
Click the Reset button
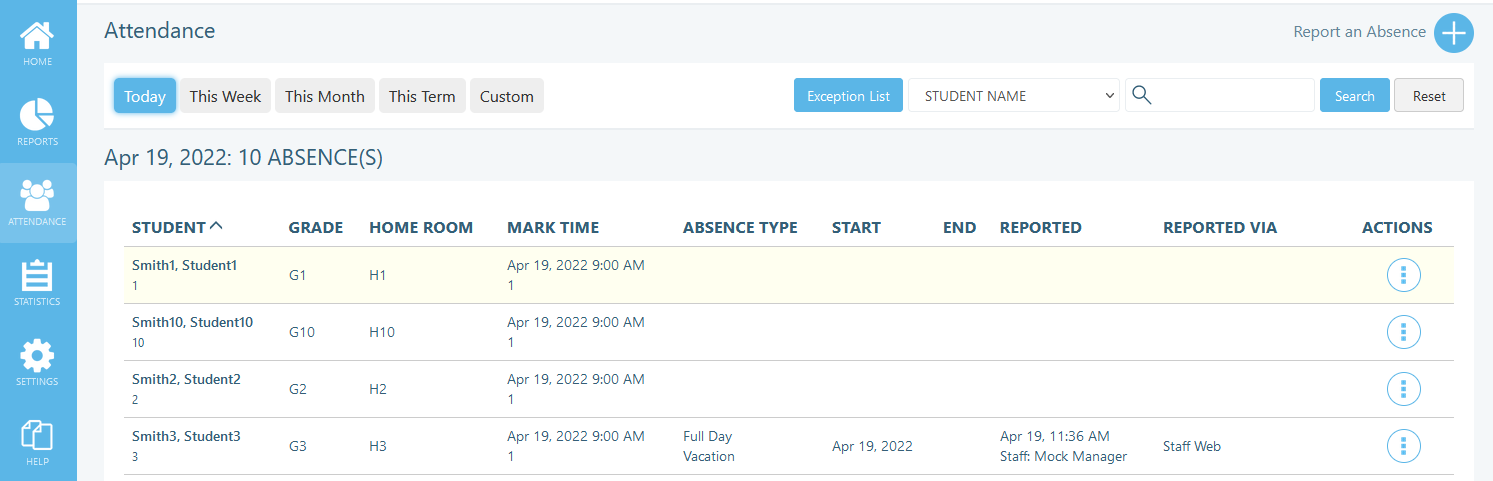click(1428, 96)
